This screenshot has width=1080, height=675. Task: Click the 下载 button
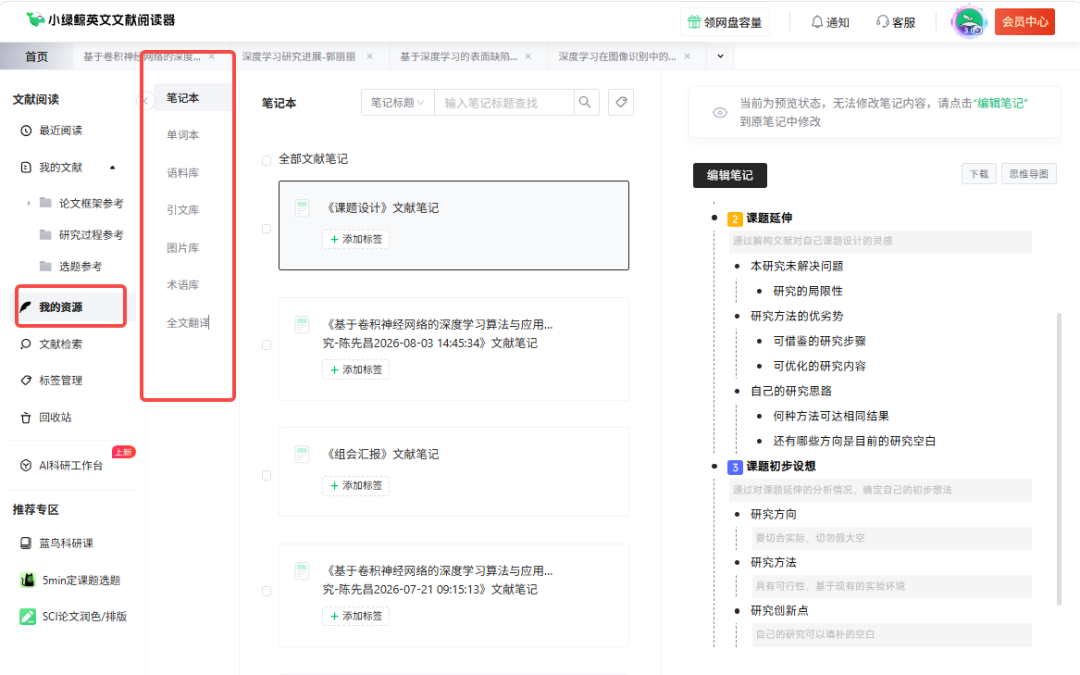point(979,174)
